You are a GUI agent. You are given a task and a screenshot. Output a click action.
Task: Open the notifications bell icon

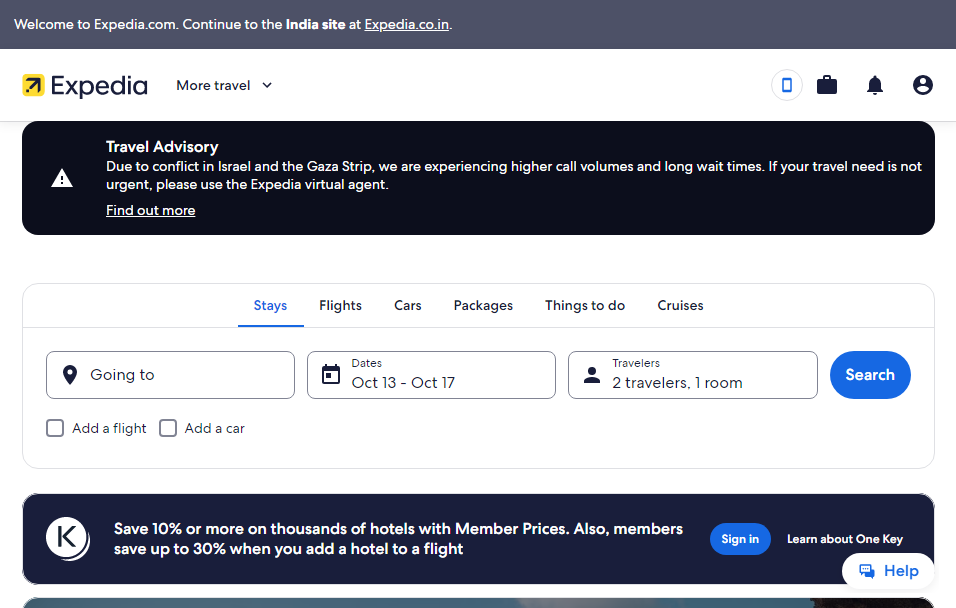tap(875, 85)
